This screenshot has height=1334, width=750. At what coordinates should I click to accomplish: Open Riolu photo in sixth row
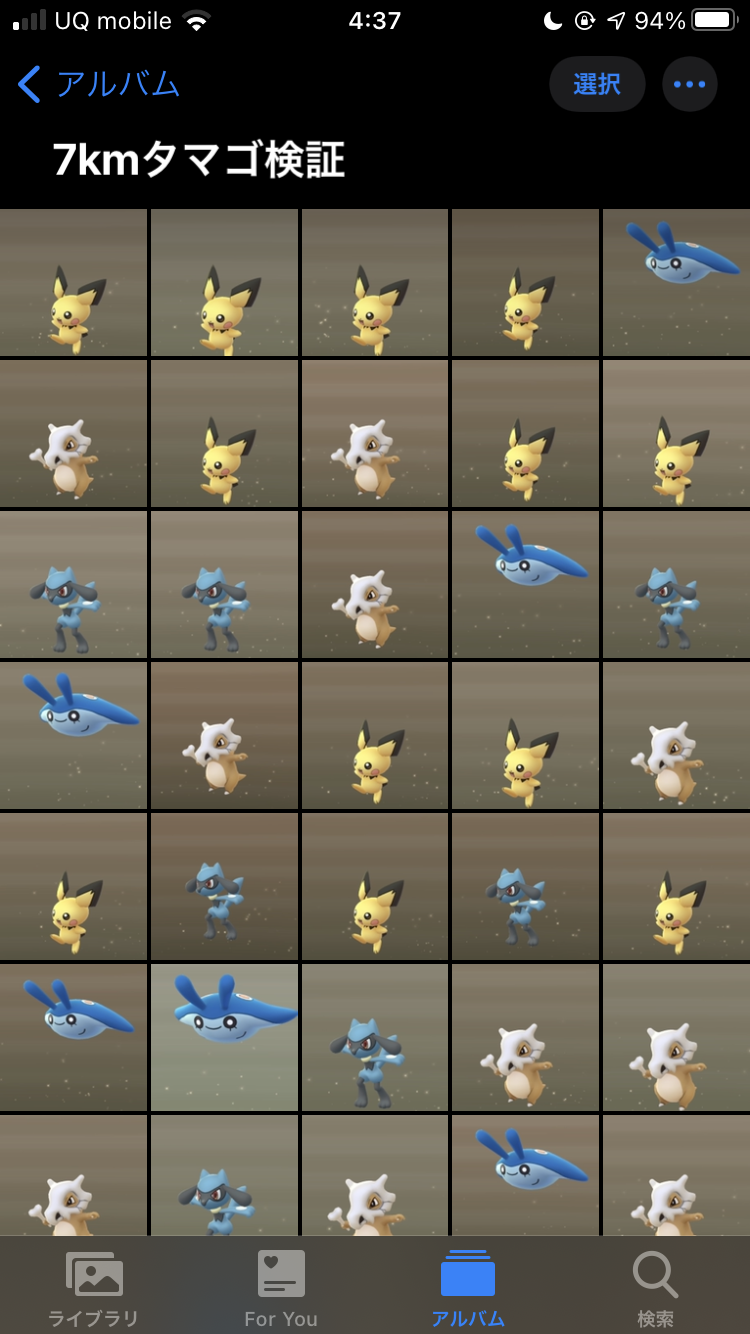click(x=375, y=1038)
